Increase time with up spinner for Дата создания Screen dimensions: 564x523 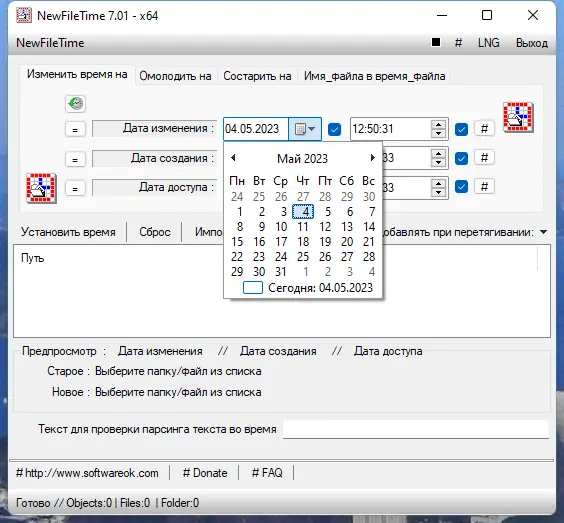[x=438, y=154]
